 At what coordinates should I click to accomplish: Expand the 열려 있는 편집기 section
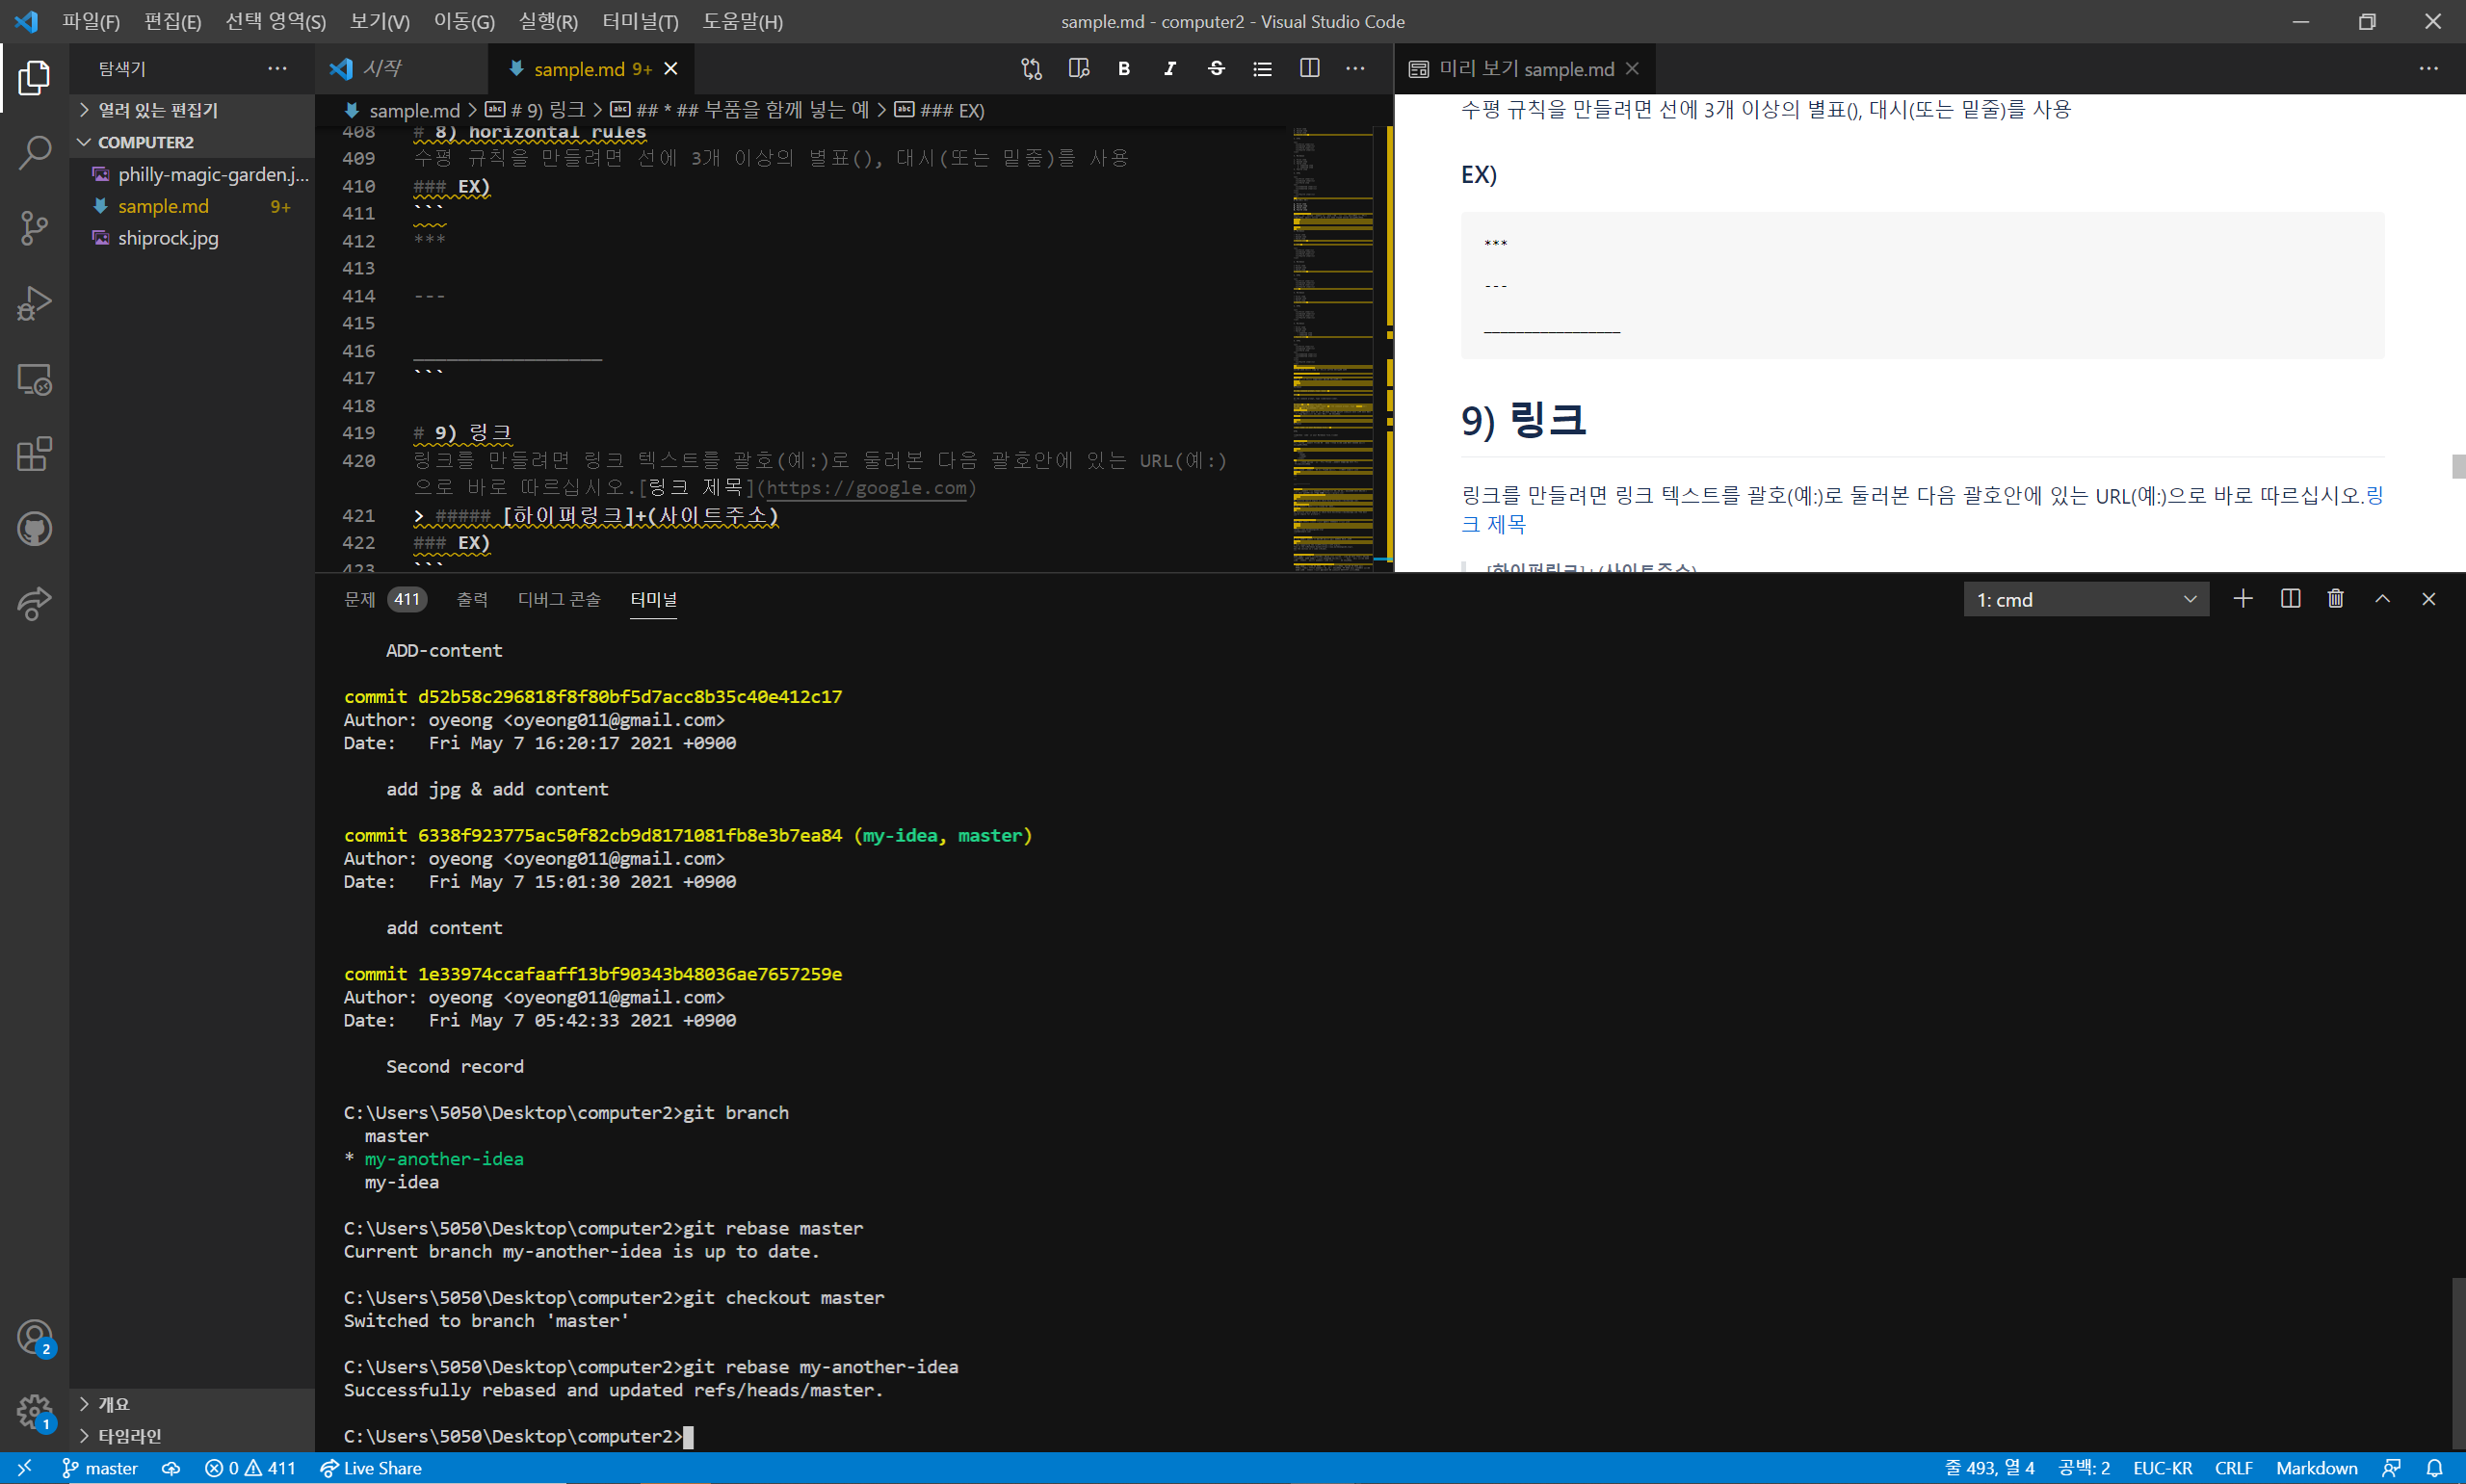point(192,110)
